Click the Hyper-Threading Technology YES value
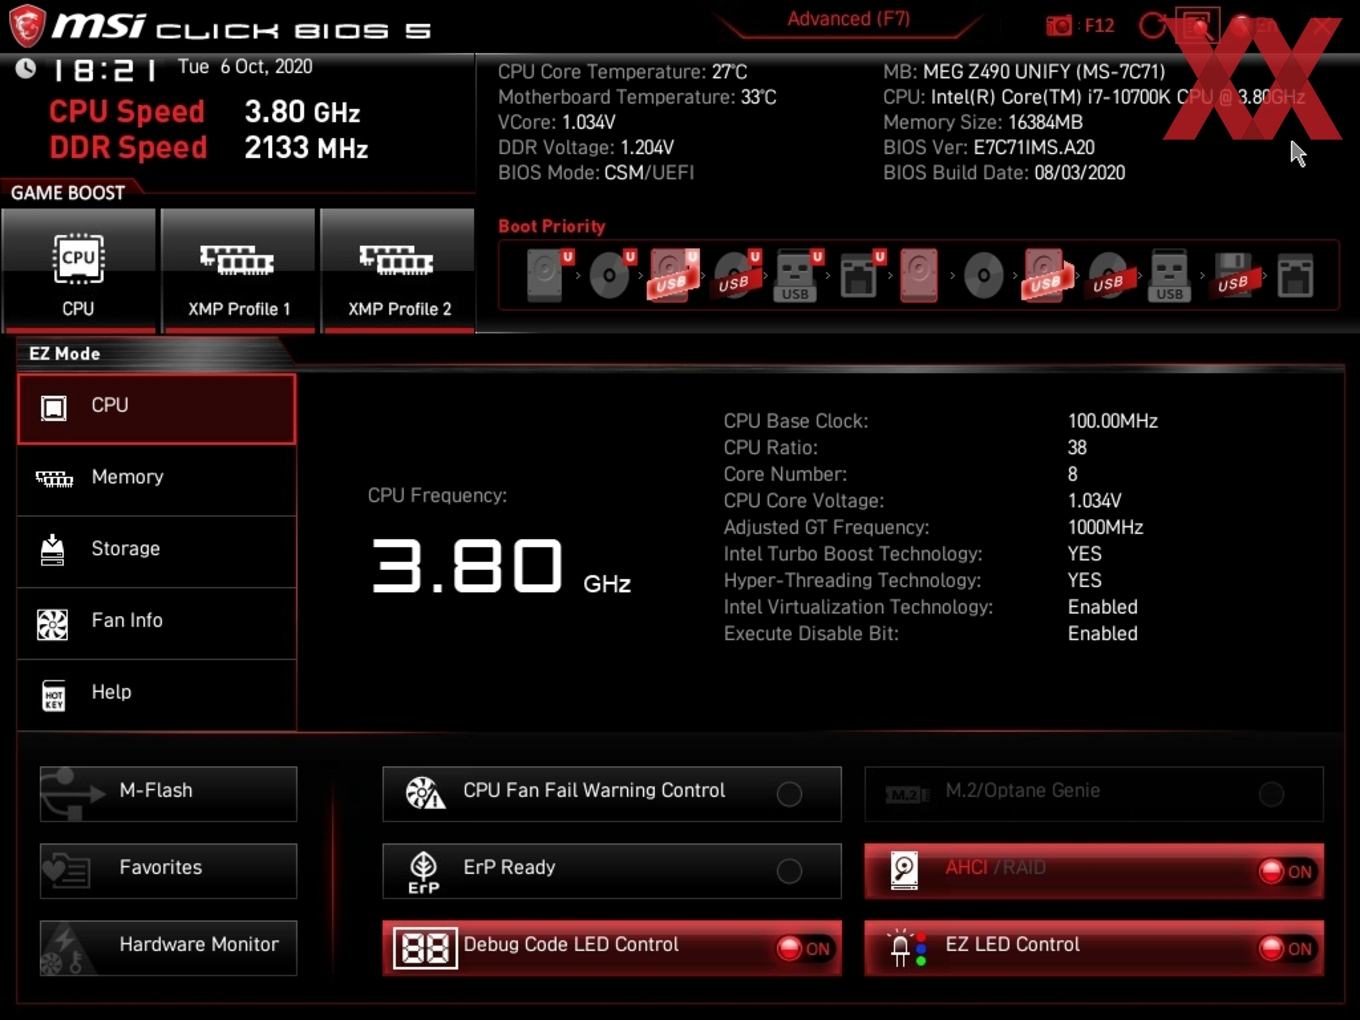The width and height of the screenshot is (1360, 1020). (1084, 580)
